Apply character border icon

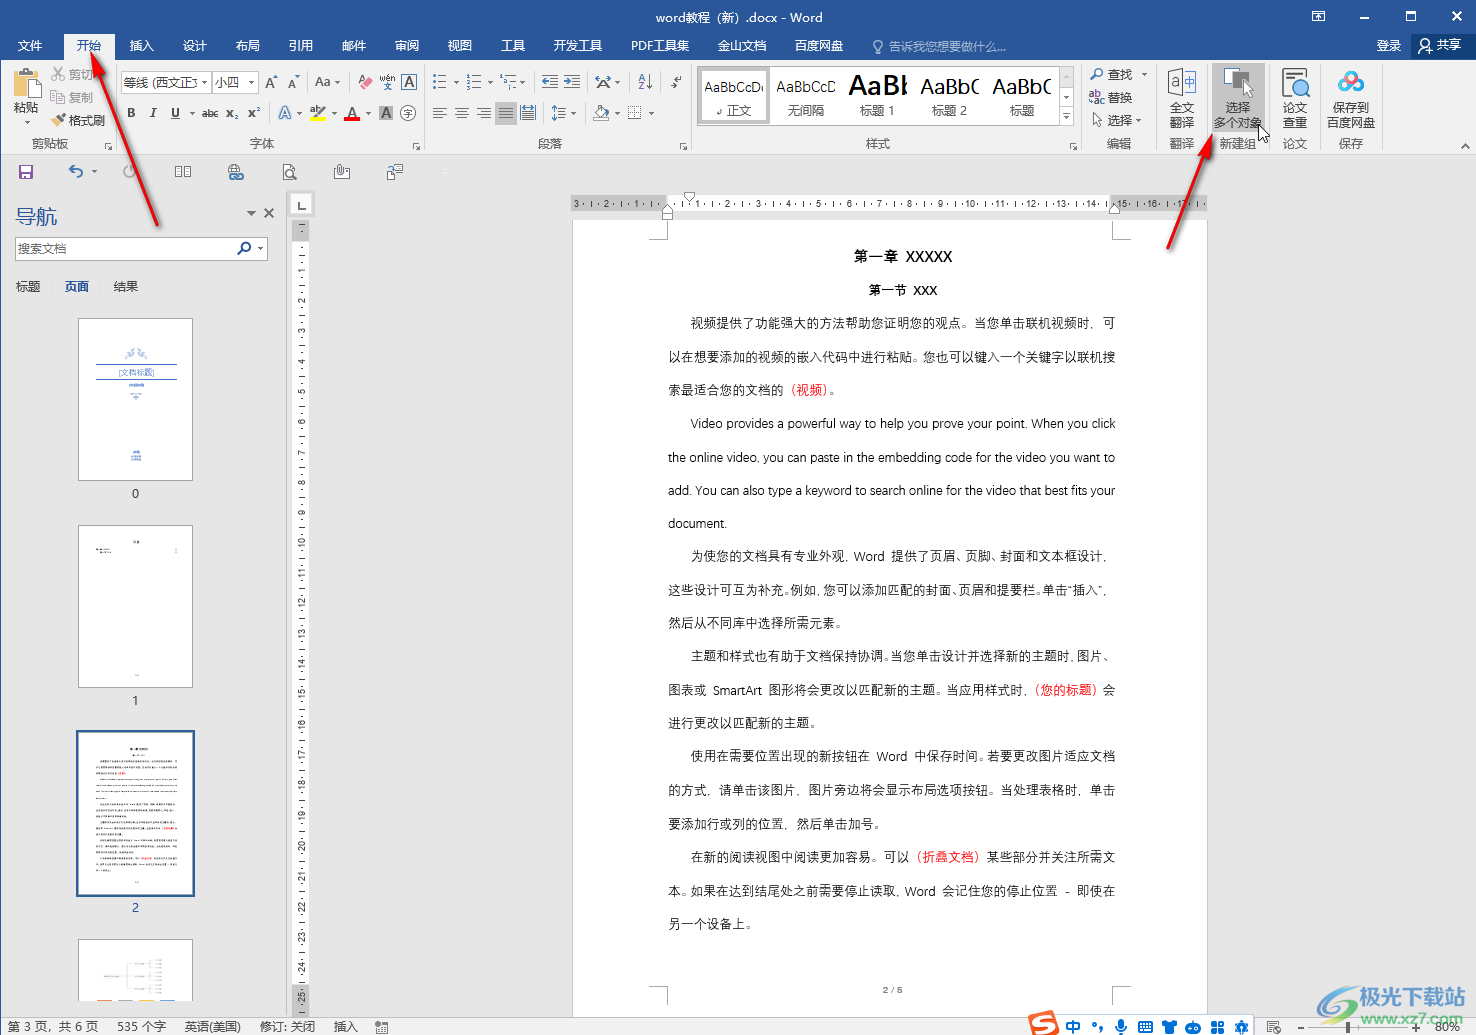pyautogui.click(x=409, y=82)
